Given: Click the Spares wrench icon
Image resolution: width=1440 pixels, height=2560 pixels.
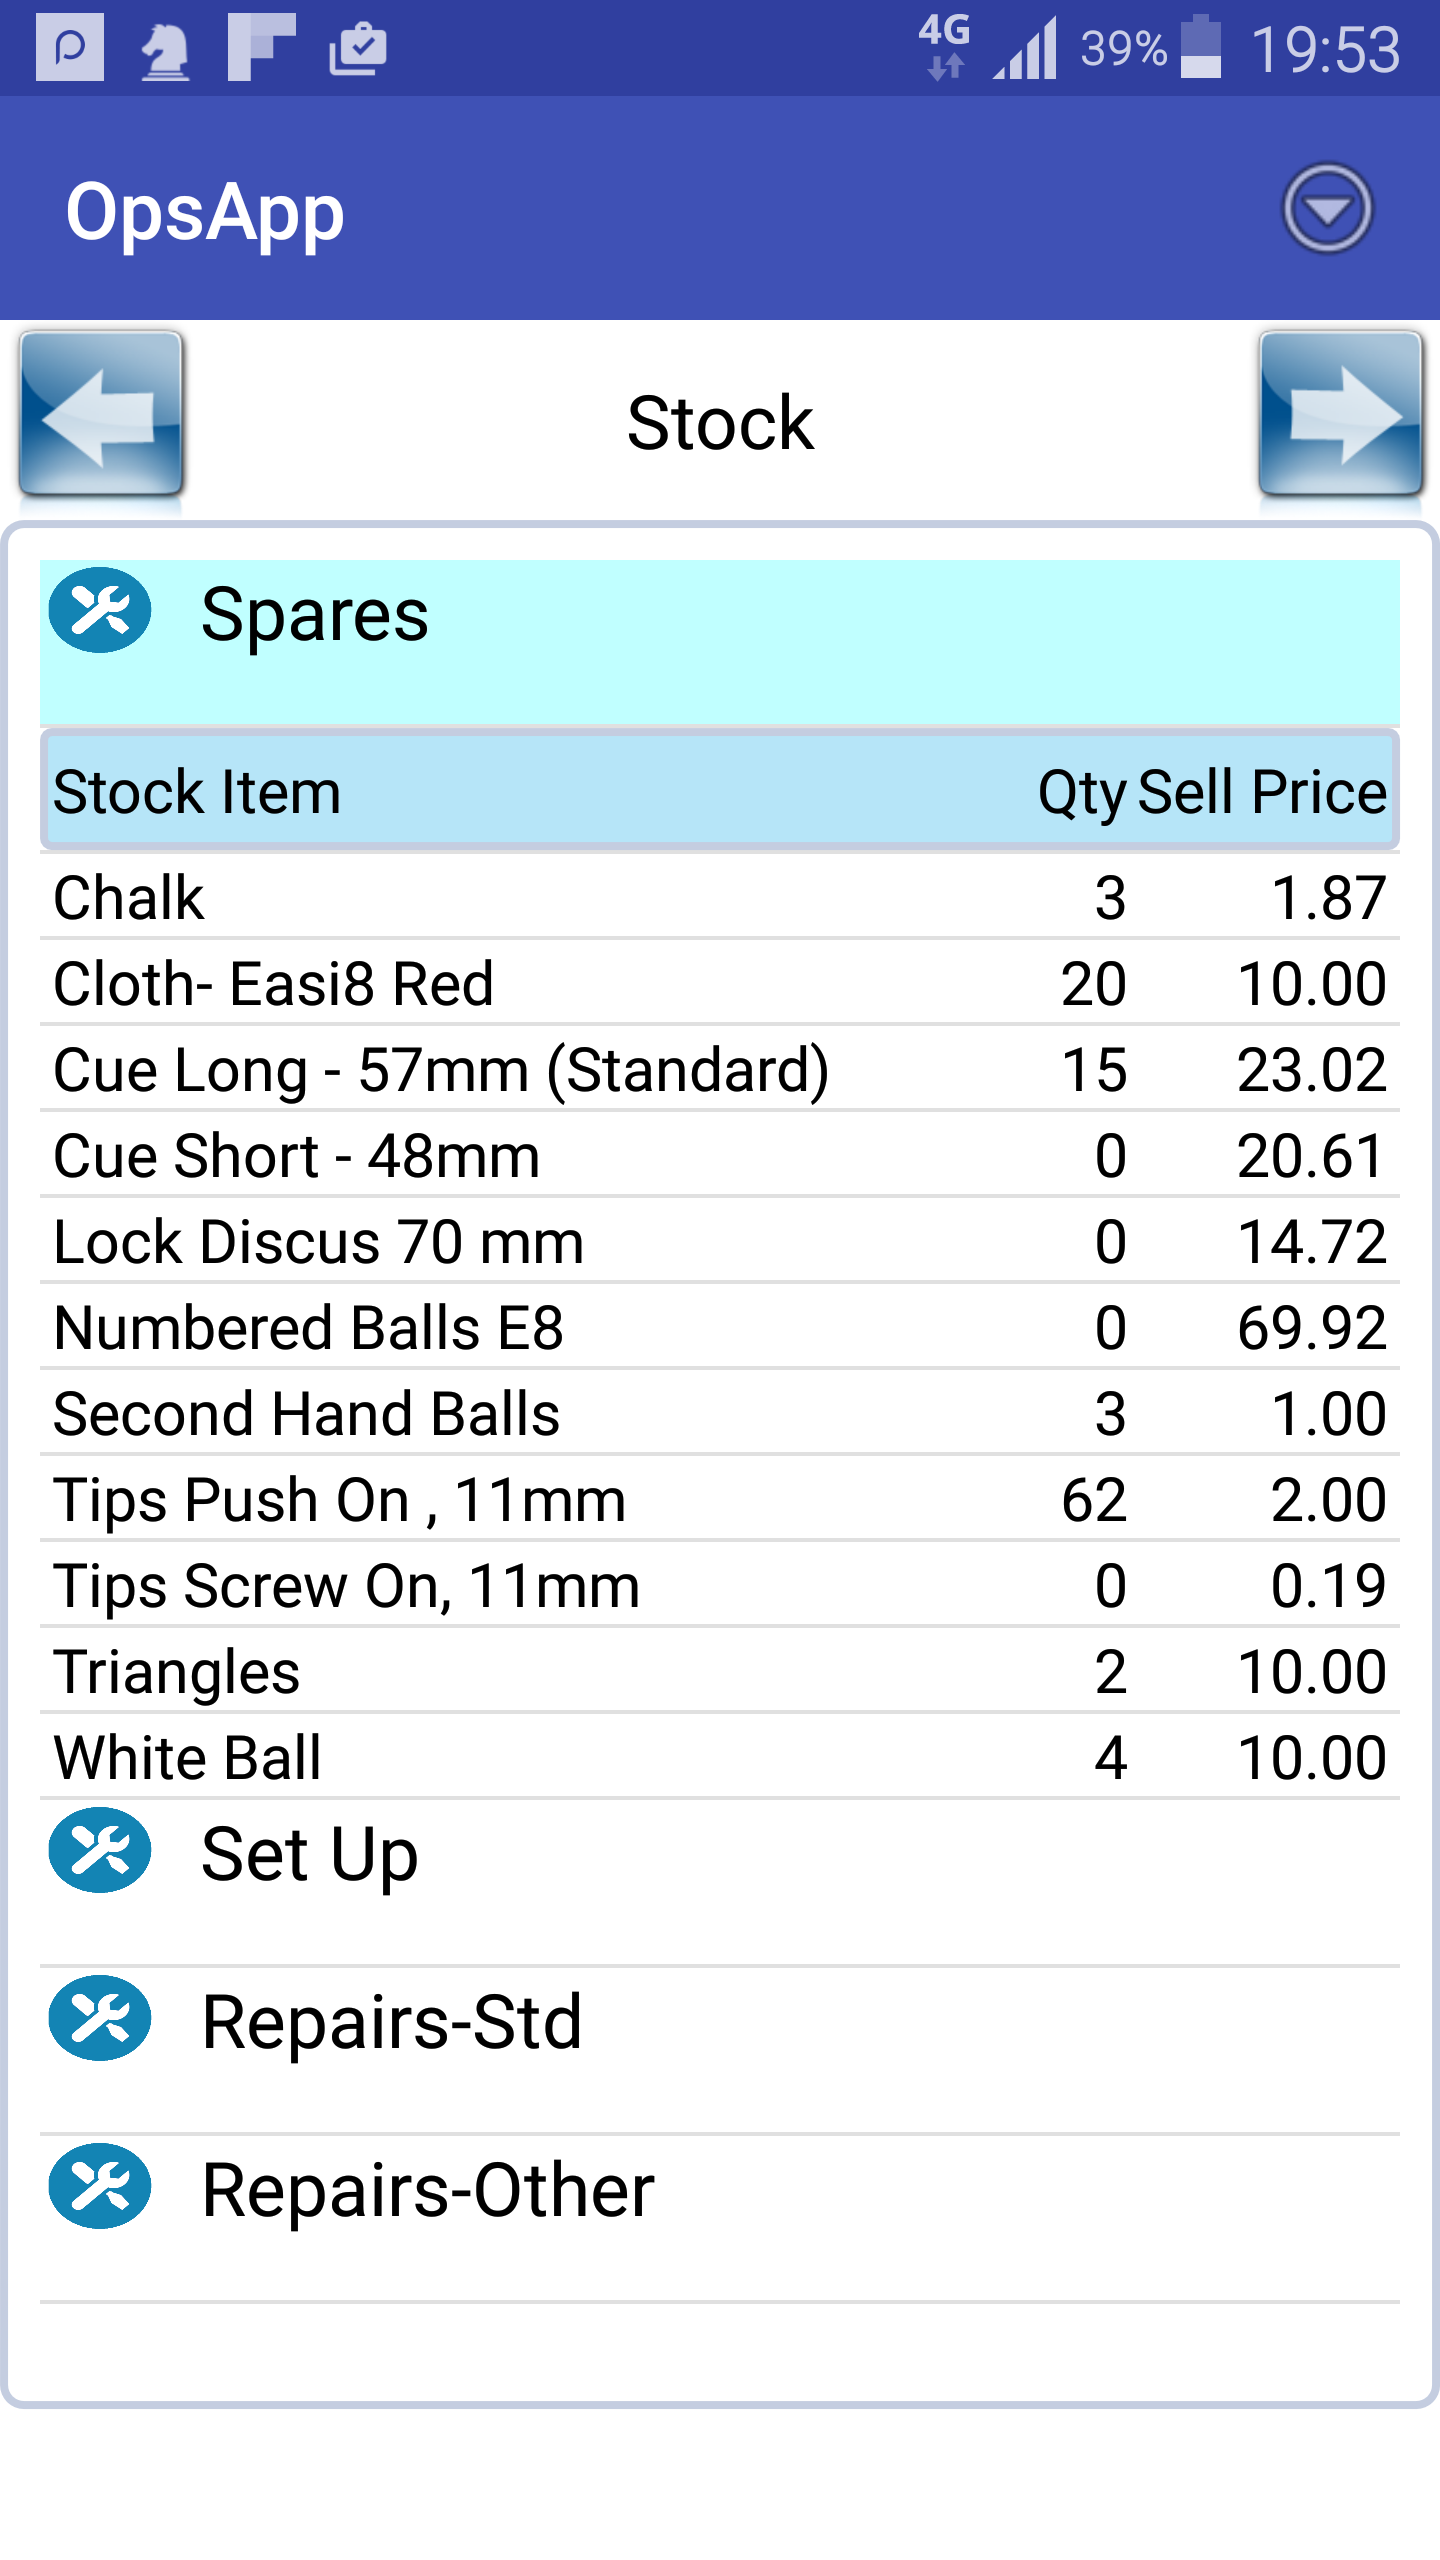Looking at the screenshot, I should 100,610.
